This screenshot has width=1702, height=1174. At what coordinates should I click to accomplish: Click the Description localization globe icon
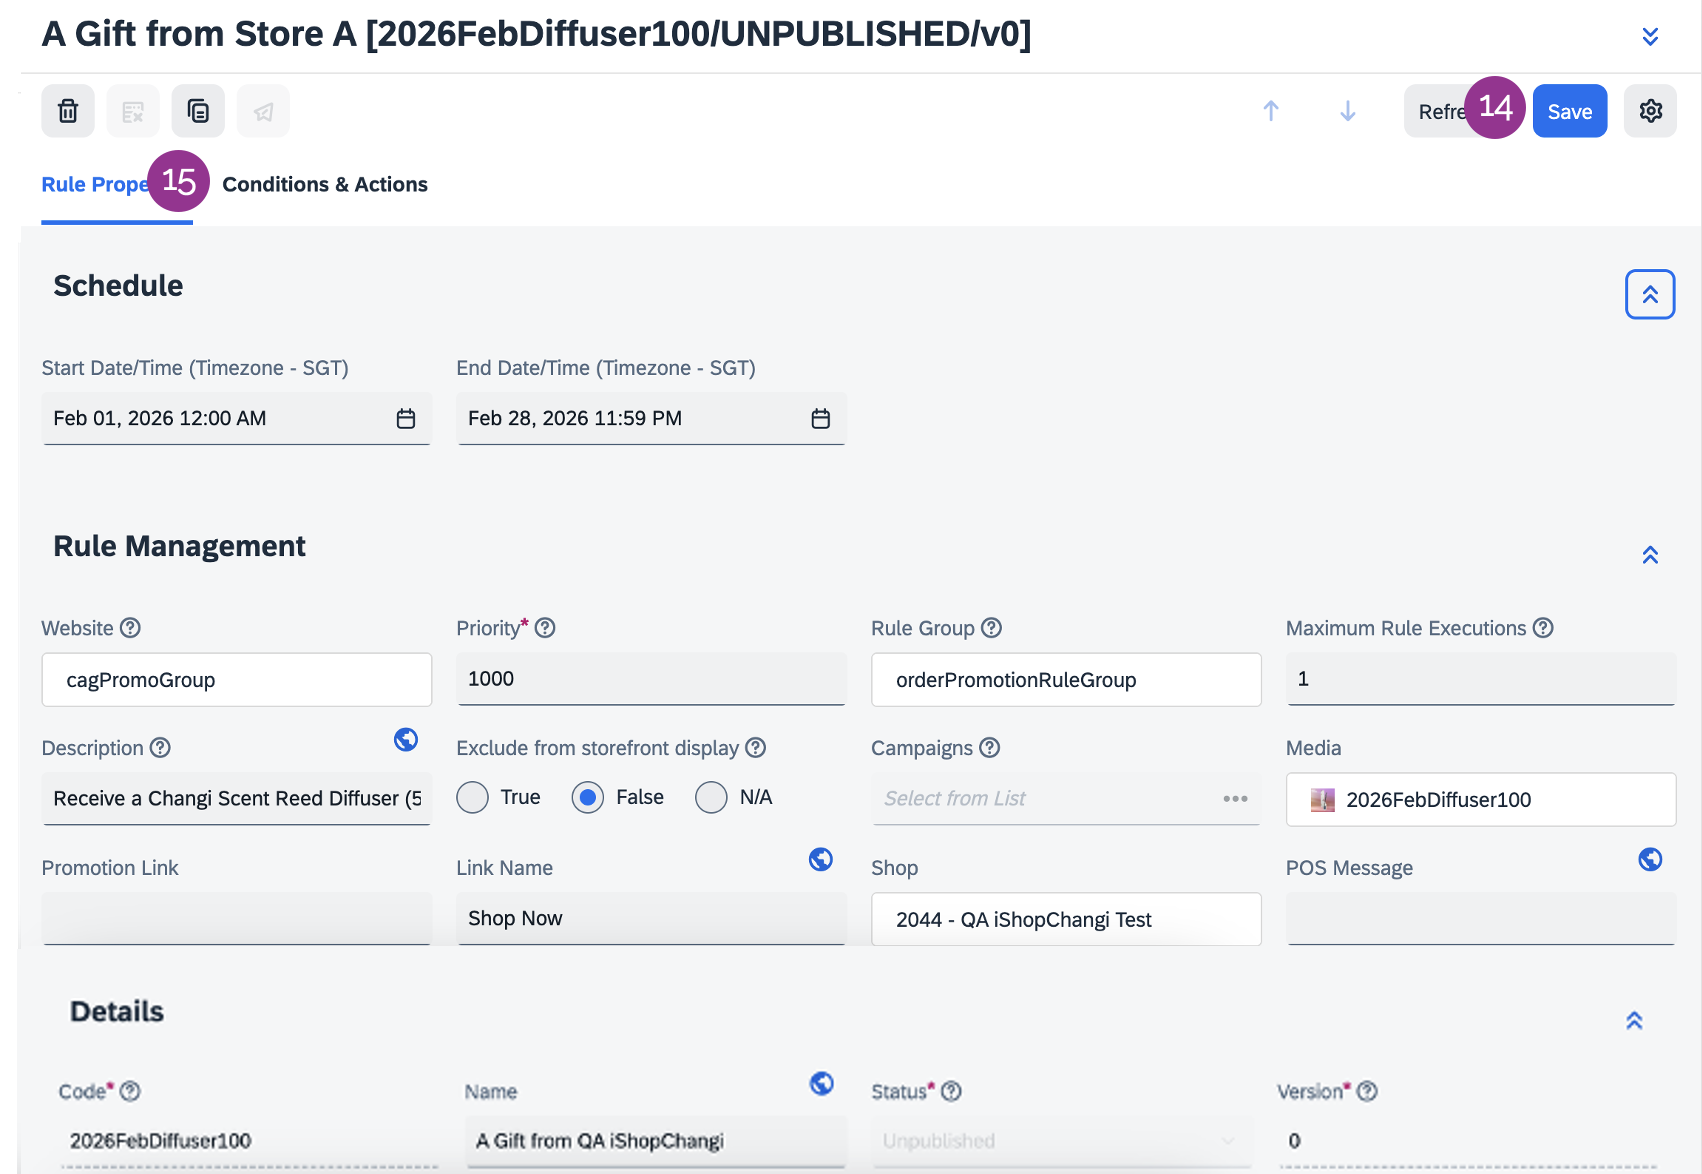point(406,740)
